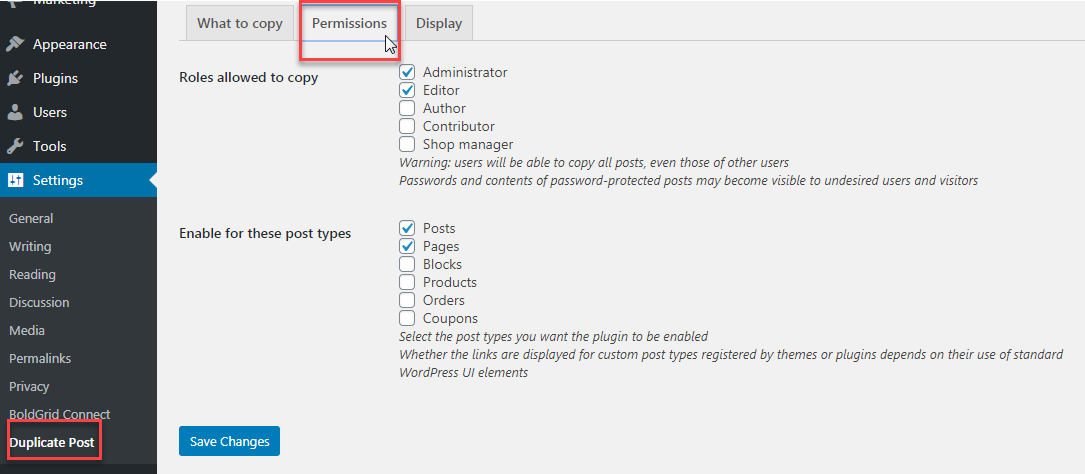Tick the Contributor role checkbox
This screenshot has height=474, width=1085.
pos(407,126)
